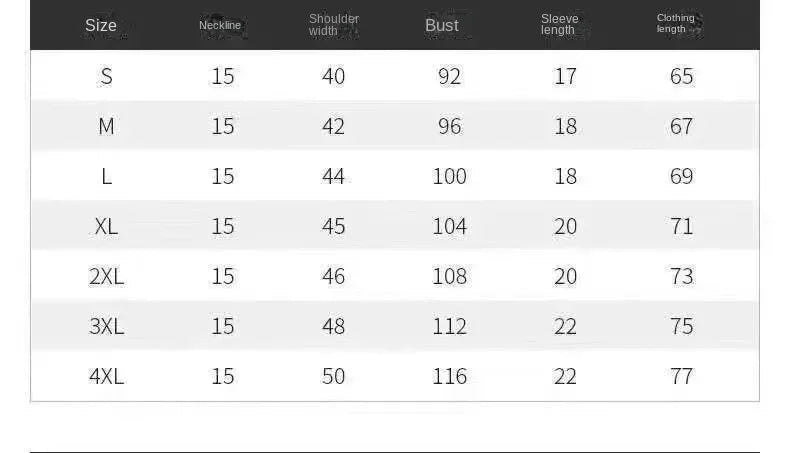Click the M size row label
Viewport: 790px width, 453px height.
pos(106,126)
